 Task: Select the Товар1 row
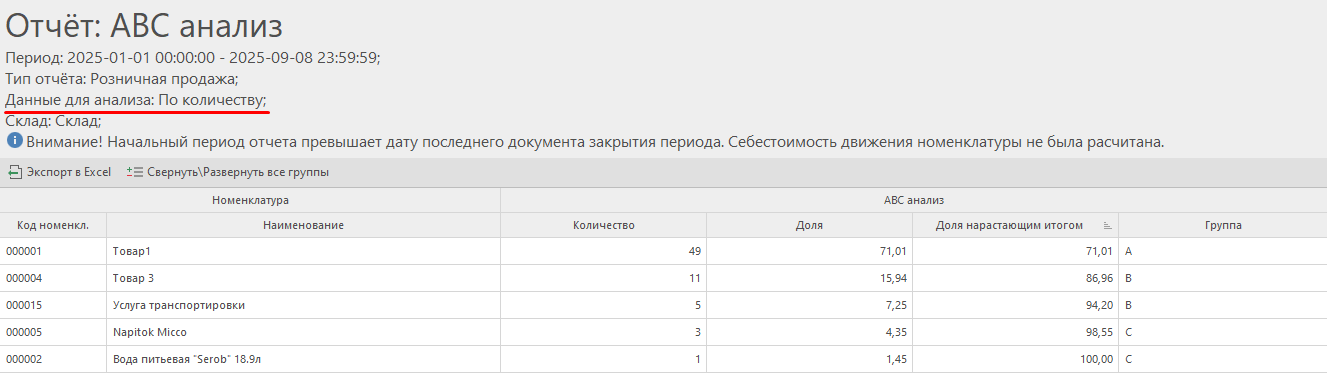click(663, 251)
